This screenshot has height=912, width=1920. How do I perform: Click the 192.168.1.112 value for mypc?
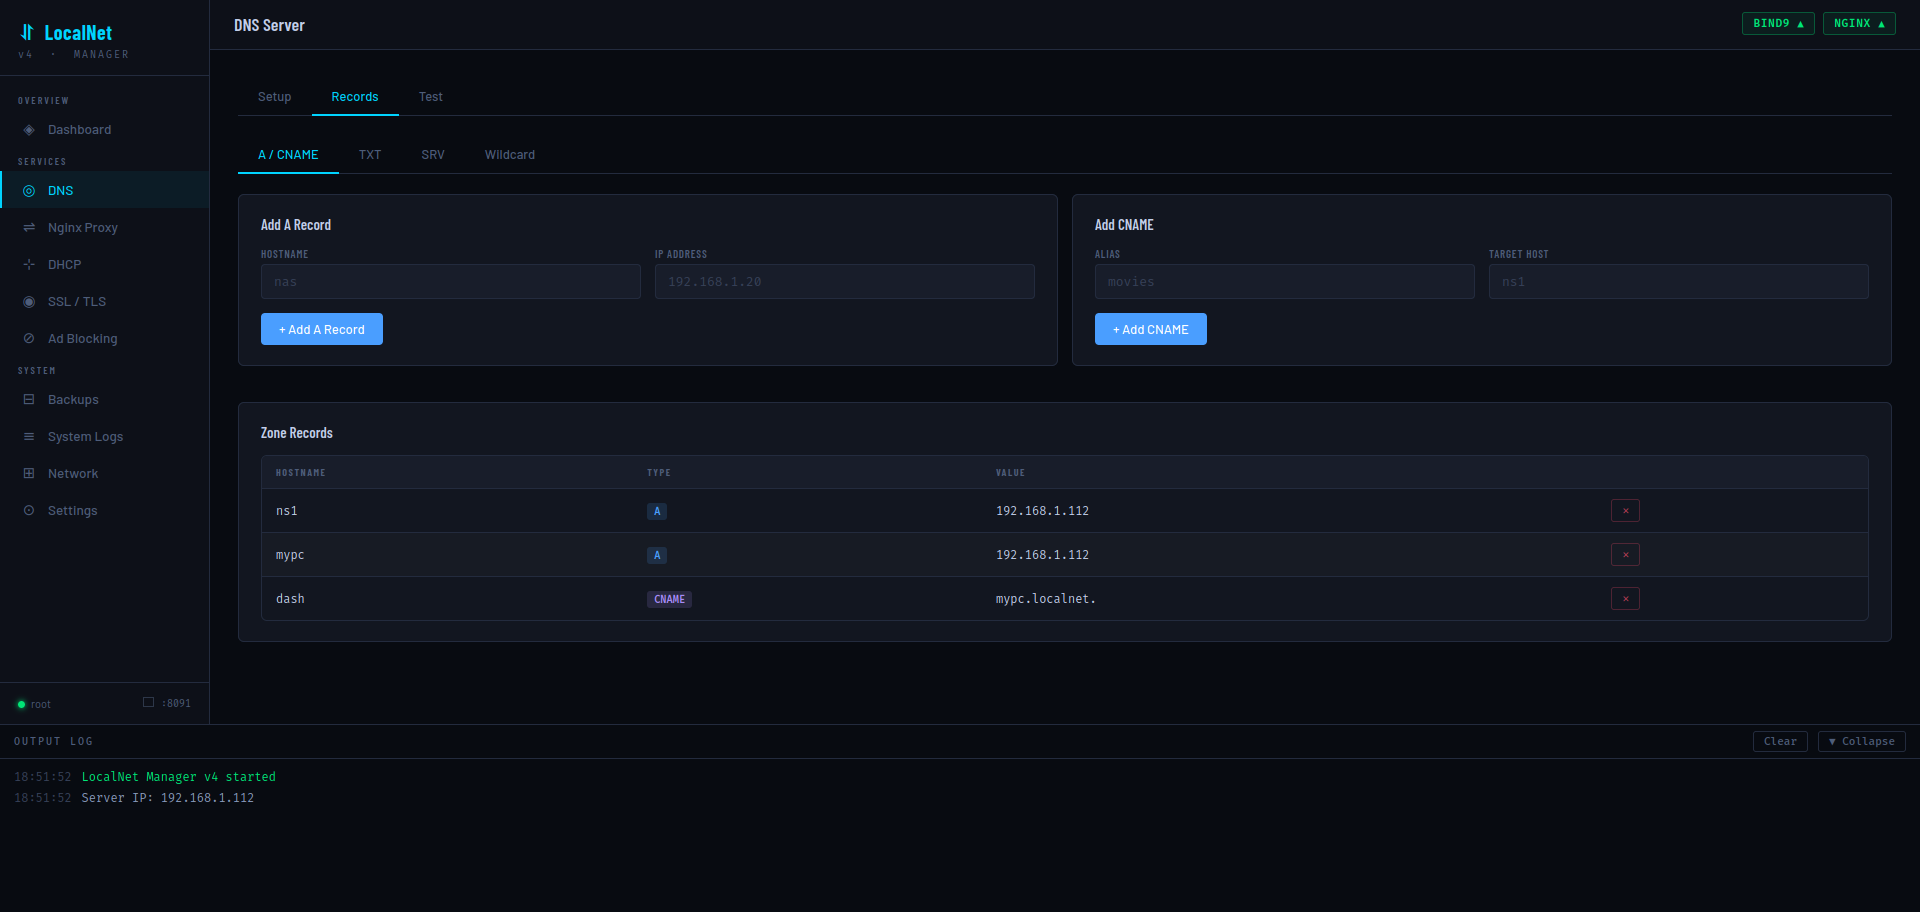click(1042, 555)
